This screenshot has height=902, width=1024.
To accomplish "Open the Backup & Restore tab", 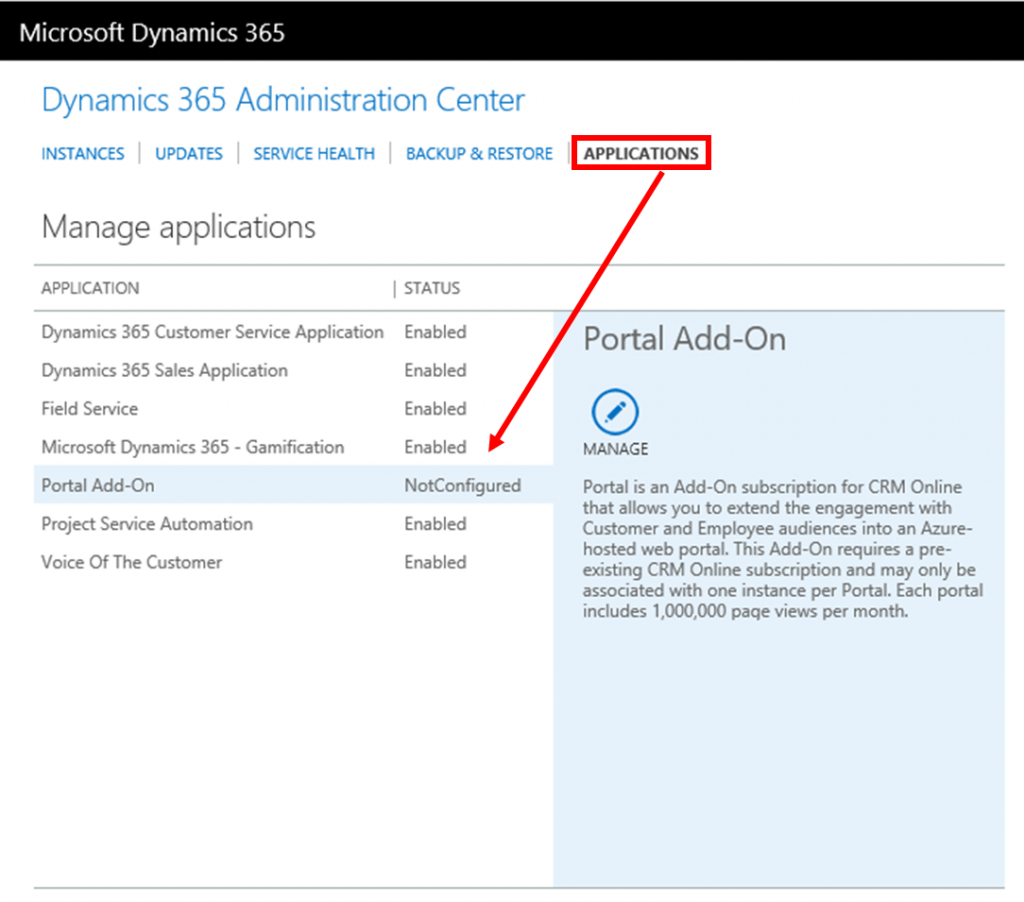I will point(479,153).
